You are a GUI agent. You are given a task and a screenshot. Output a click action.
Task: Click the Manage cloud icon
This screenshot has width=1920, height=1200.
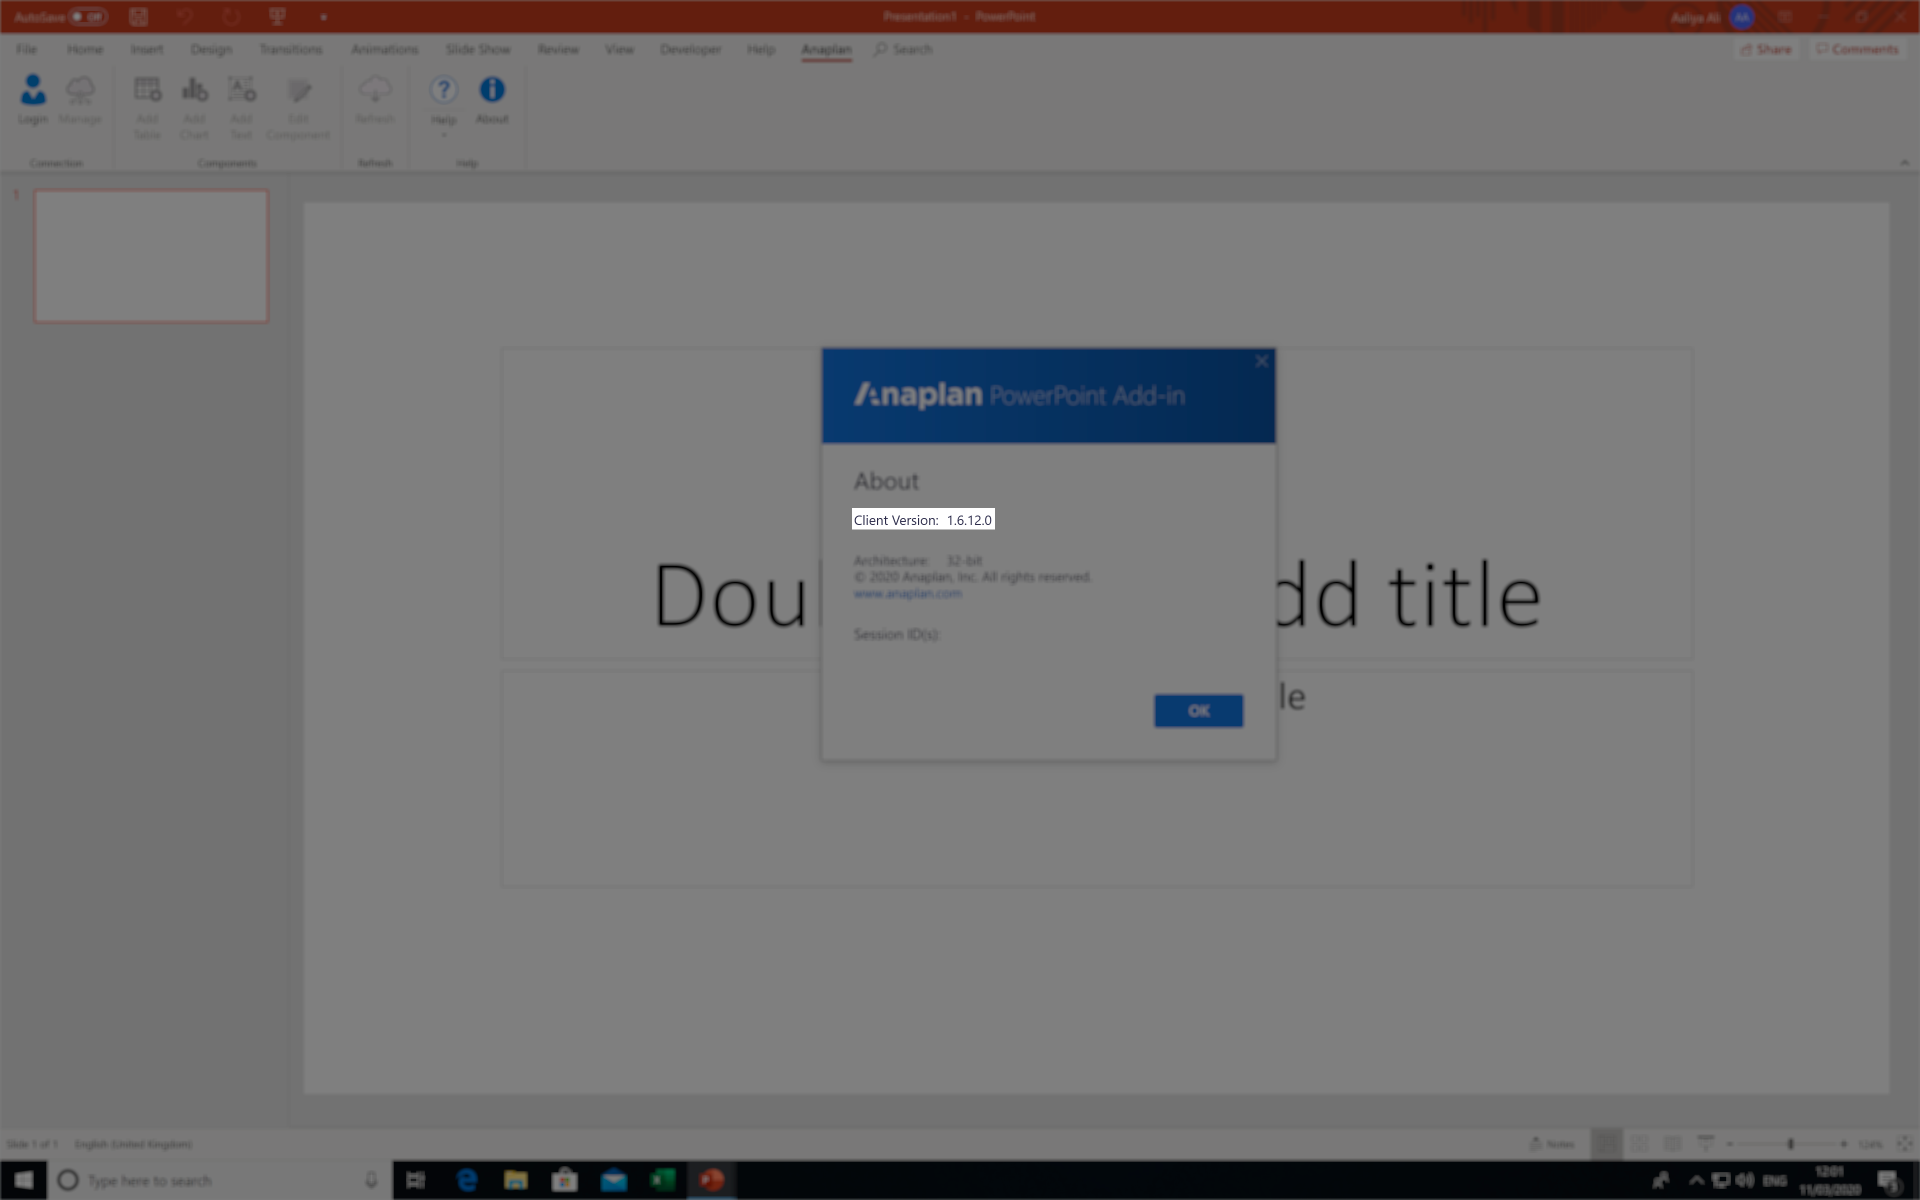(x=80, y=90)
